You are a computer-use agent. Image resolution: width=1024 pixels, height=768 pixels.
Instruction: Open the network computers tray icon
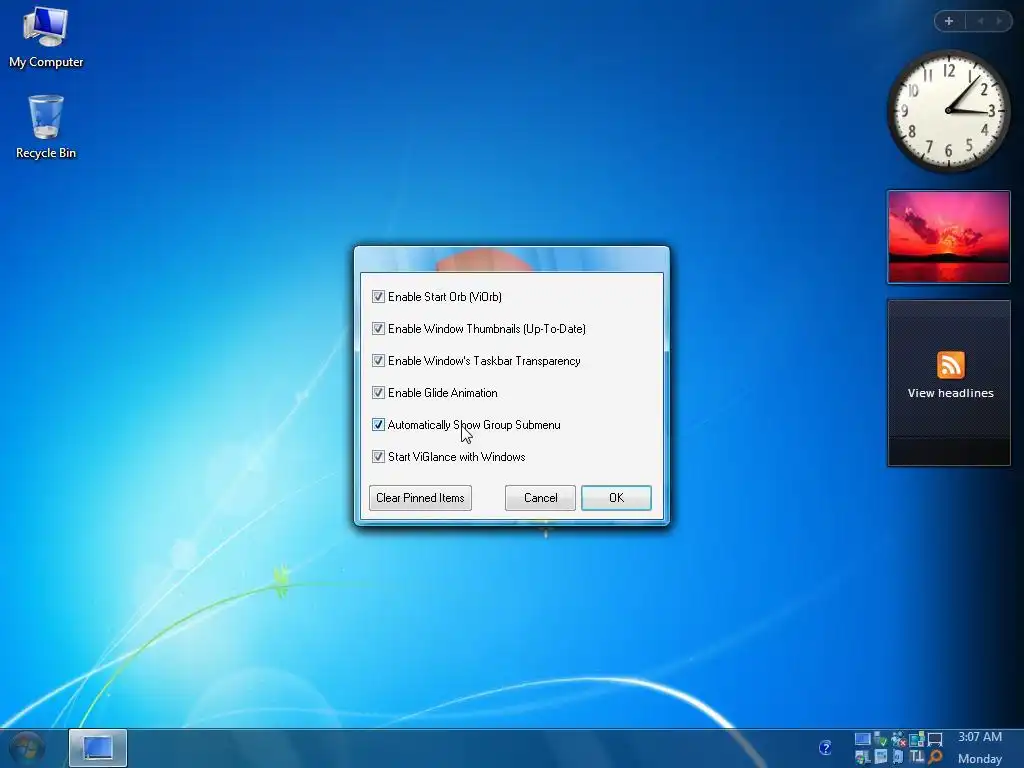point(917,738)
